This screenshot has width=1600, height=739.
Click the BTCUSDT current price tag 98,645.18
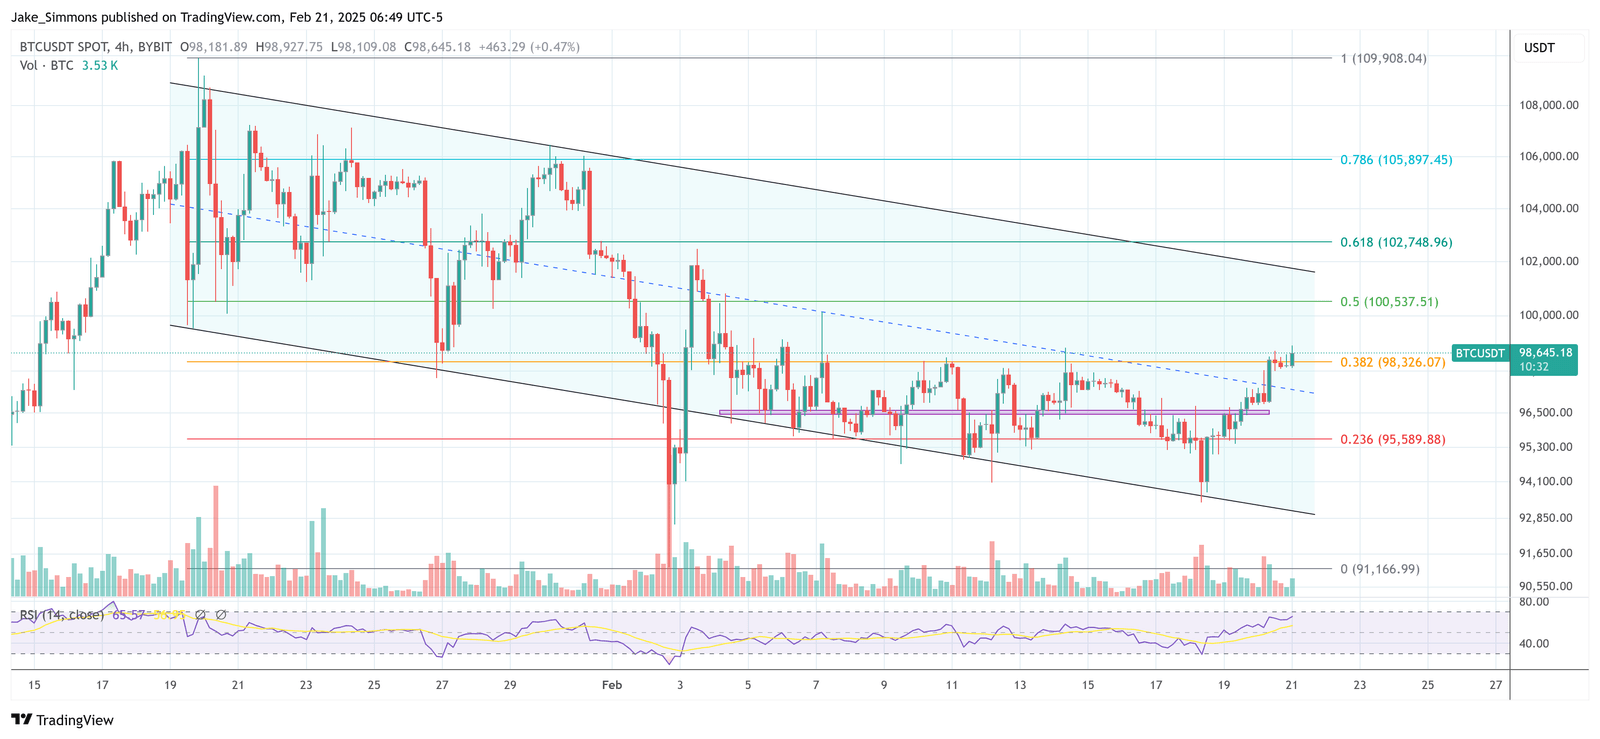tap(1545, 353)
